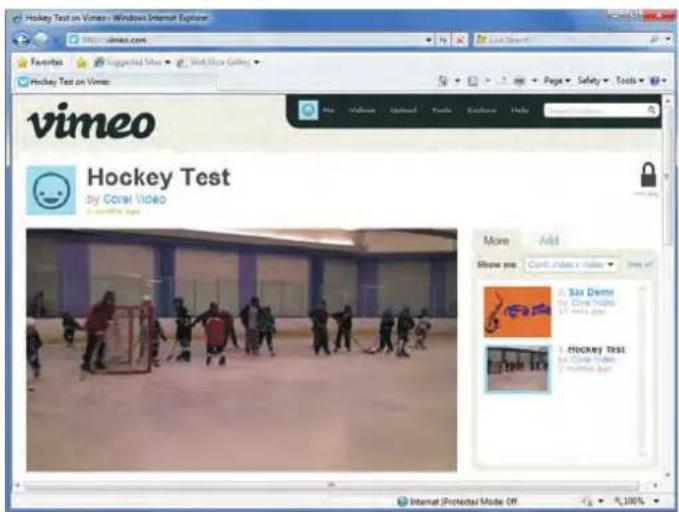679x512 pixels.
Task: Open the Live Search provider dropdown arrow
Action: tap(668, 40)
